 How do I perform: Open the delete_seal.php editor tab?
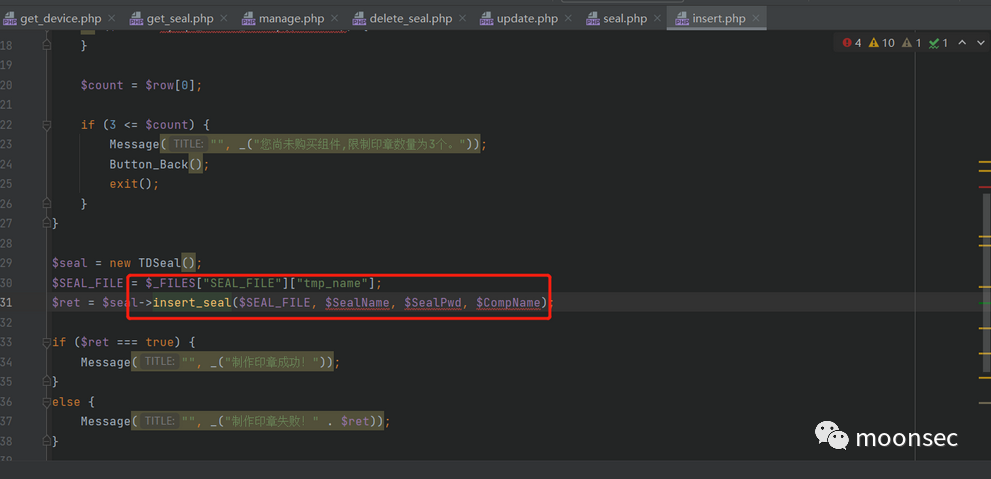click(411, 19)
